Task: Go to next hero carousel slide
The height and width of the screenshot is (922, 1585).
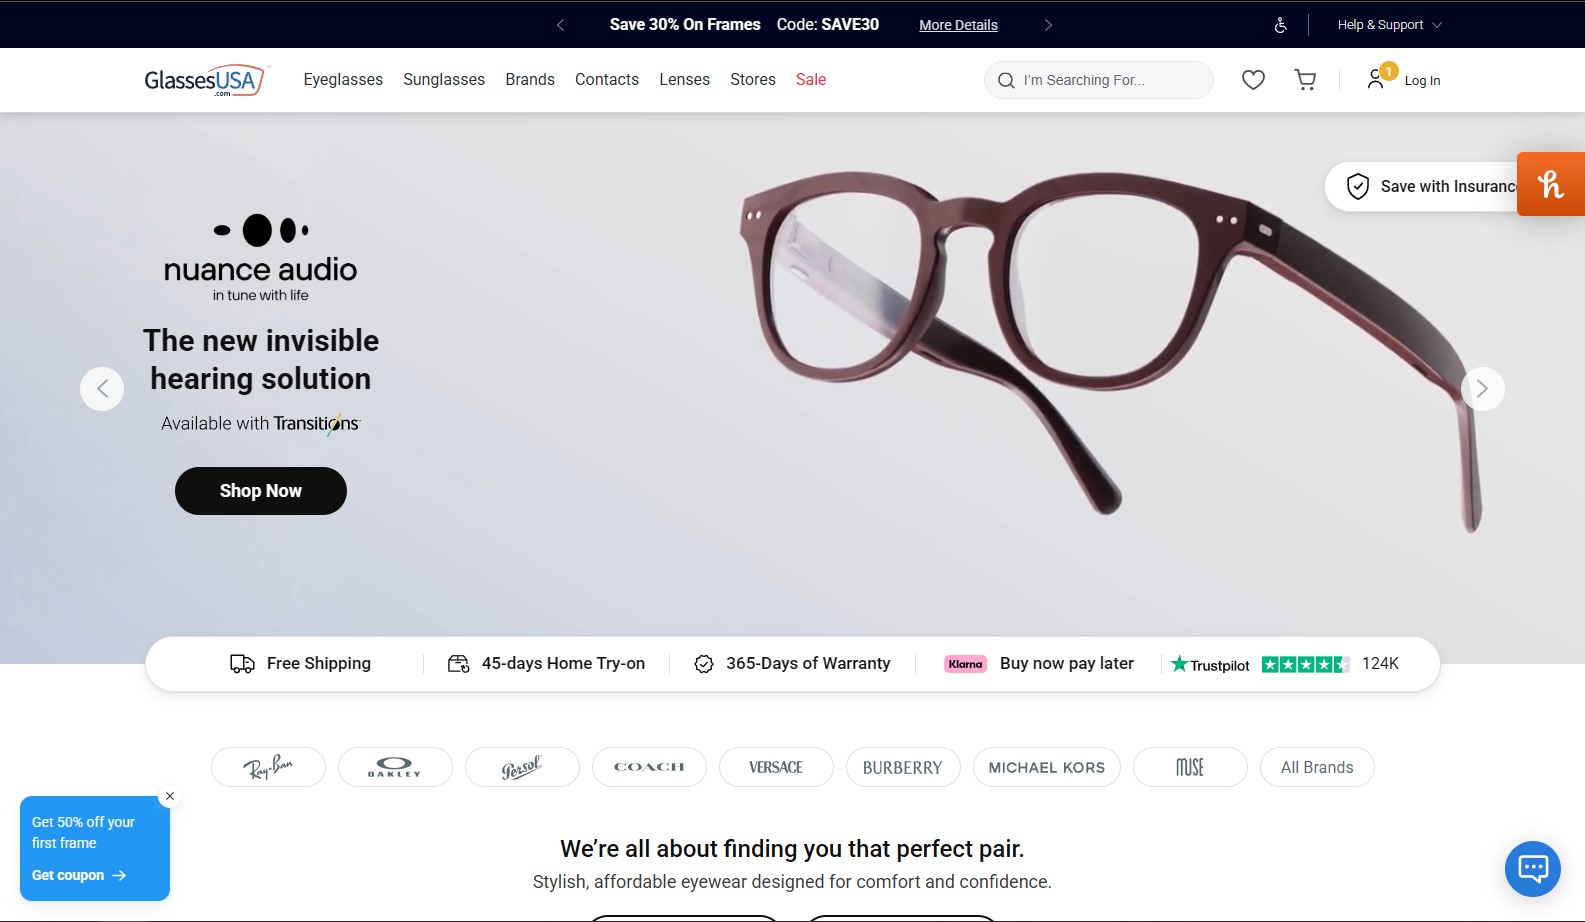Action: click(x=1482, y=389)
